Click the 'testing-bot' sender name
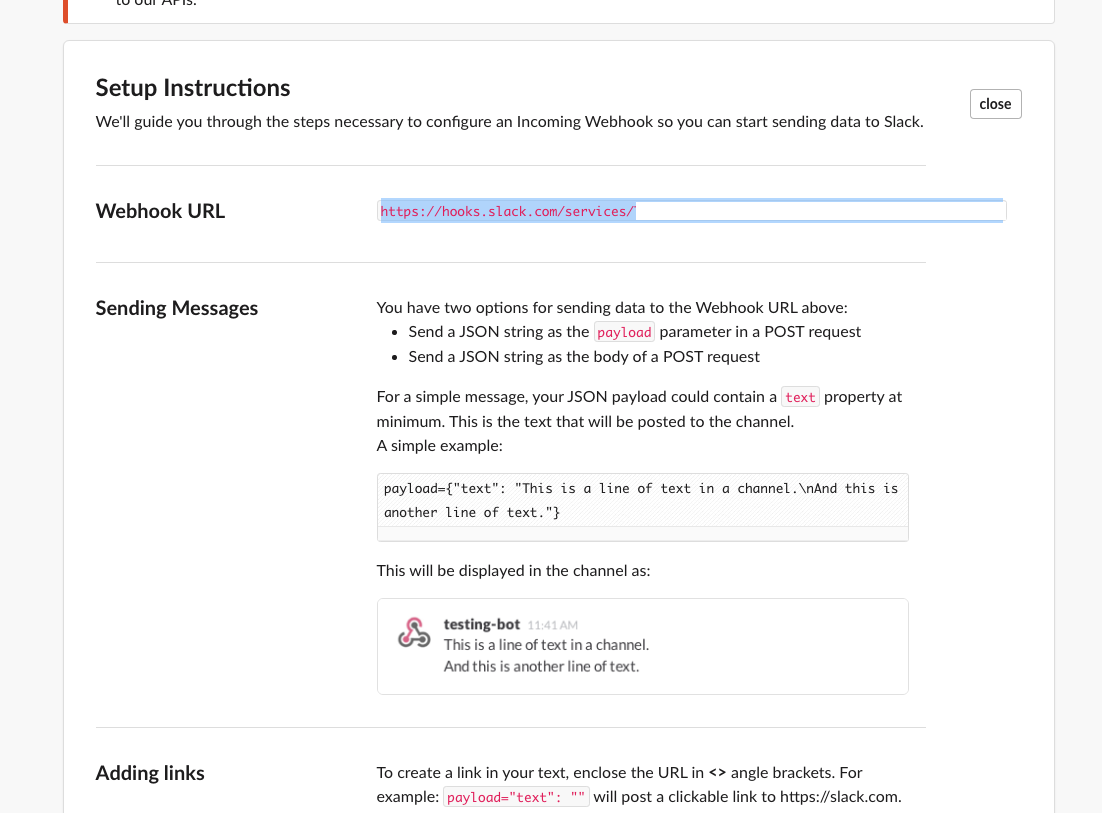1102x813 pixels. (481, 624)
